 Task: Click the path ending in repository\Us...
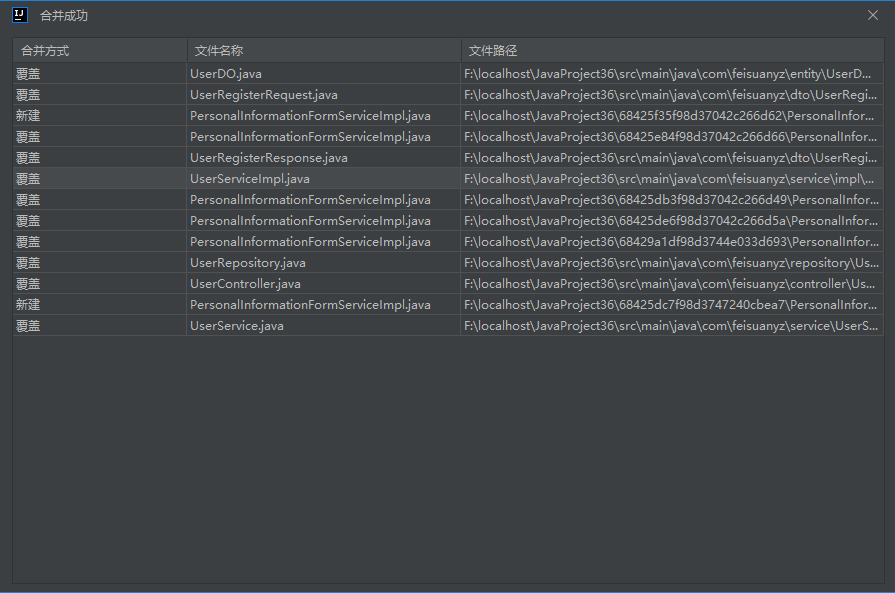[x=672, y=263]
